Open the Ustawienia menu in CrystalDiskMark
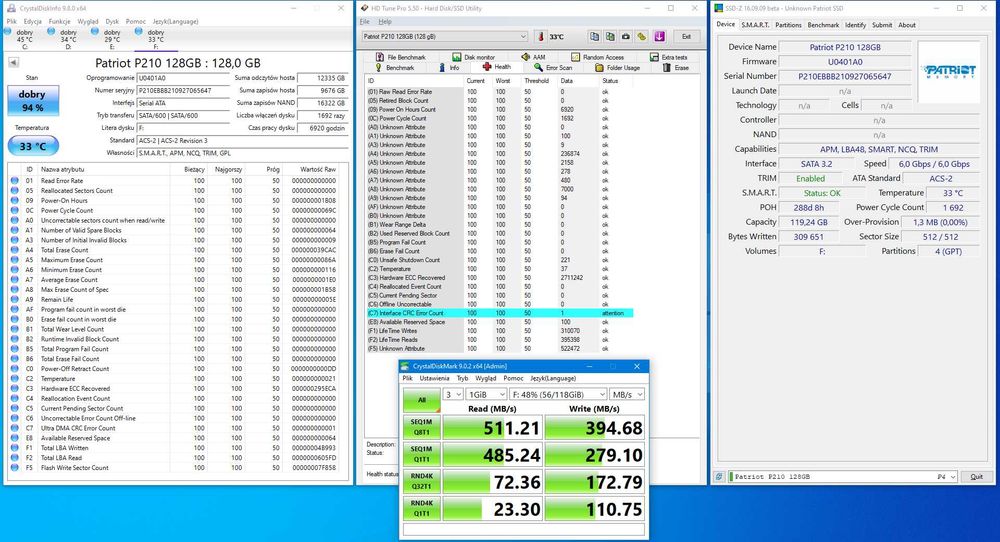This screenshot has width=1000, height=542. click(434, 378)
